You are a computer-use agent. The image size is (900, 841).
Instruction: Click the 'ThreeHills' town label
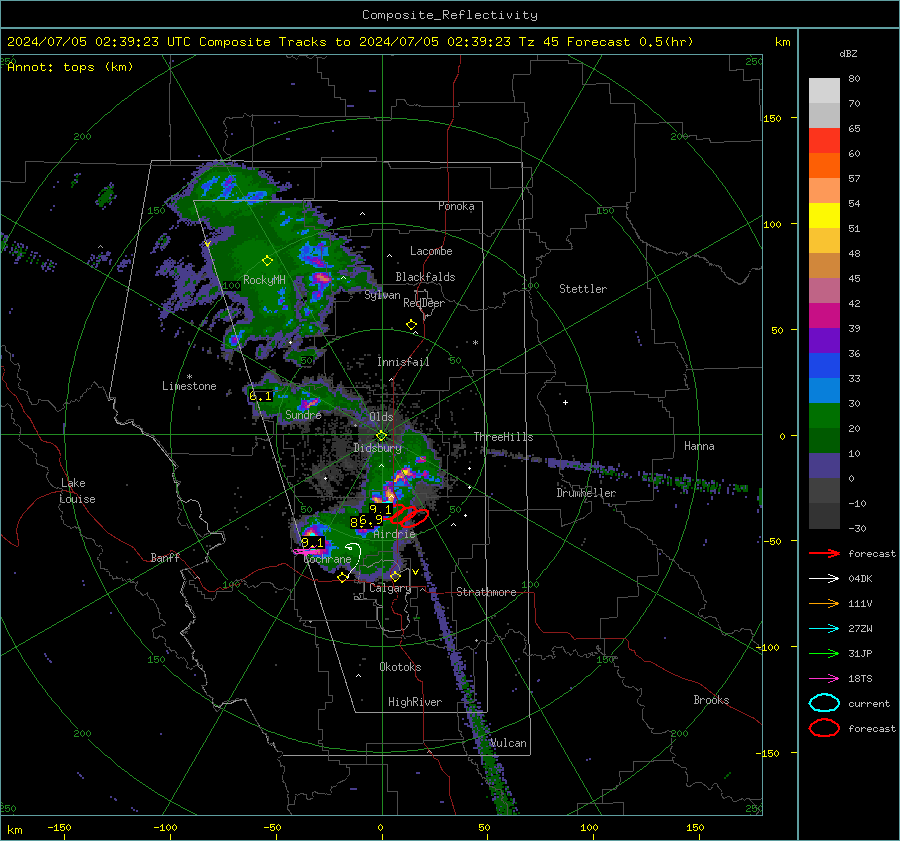click(503, 437)
